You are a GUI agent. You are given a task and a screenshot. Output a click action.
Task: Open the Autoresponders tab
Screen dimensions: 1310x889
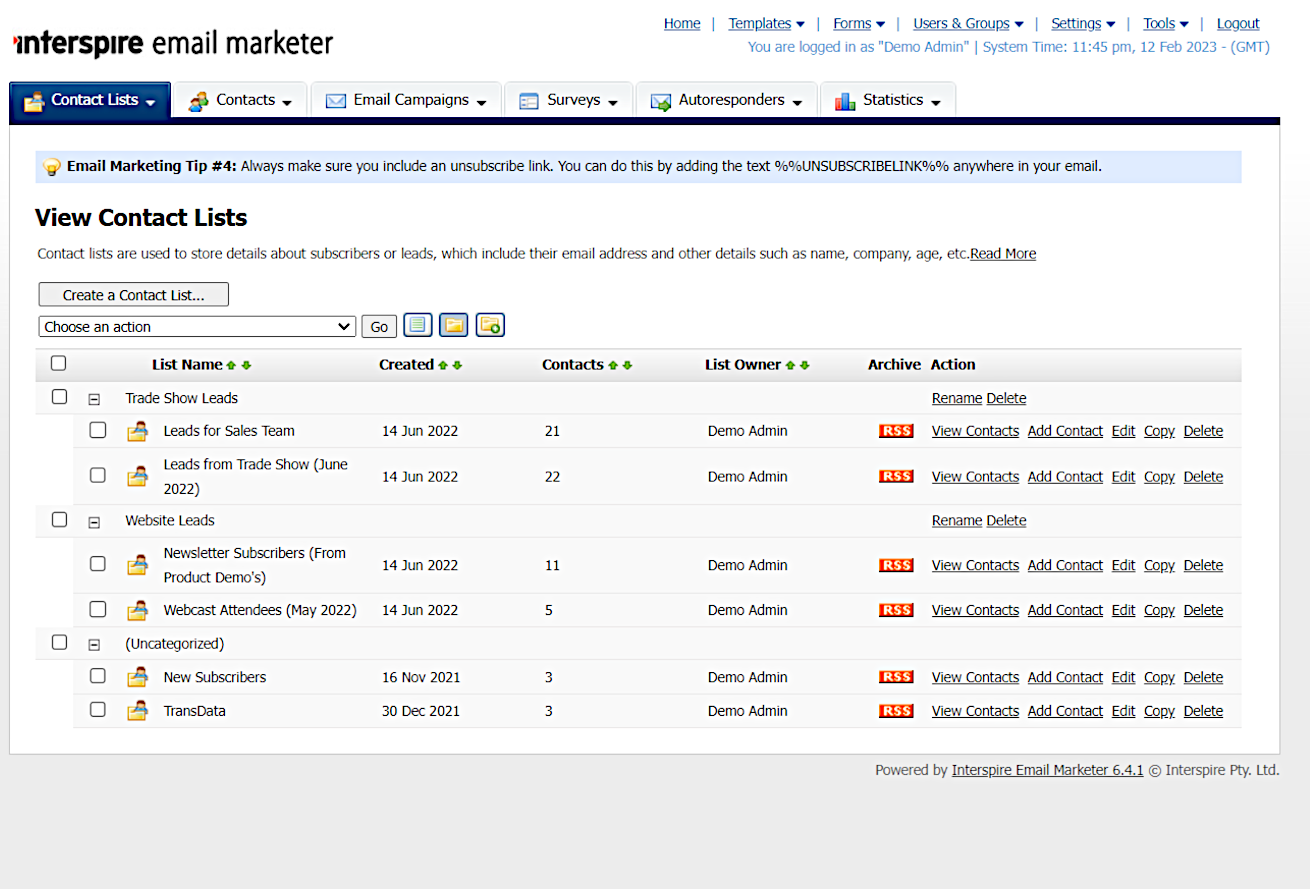tap(726, 100)
